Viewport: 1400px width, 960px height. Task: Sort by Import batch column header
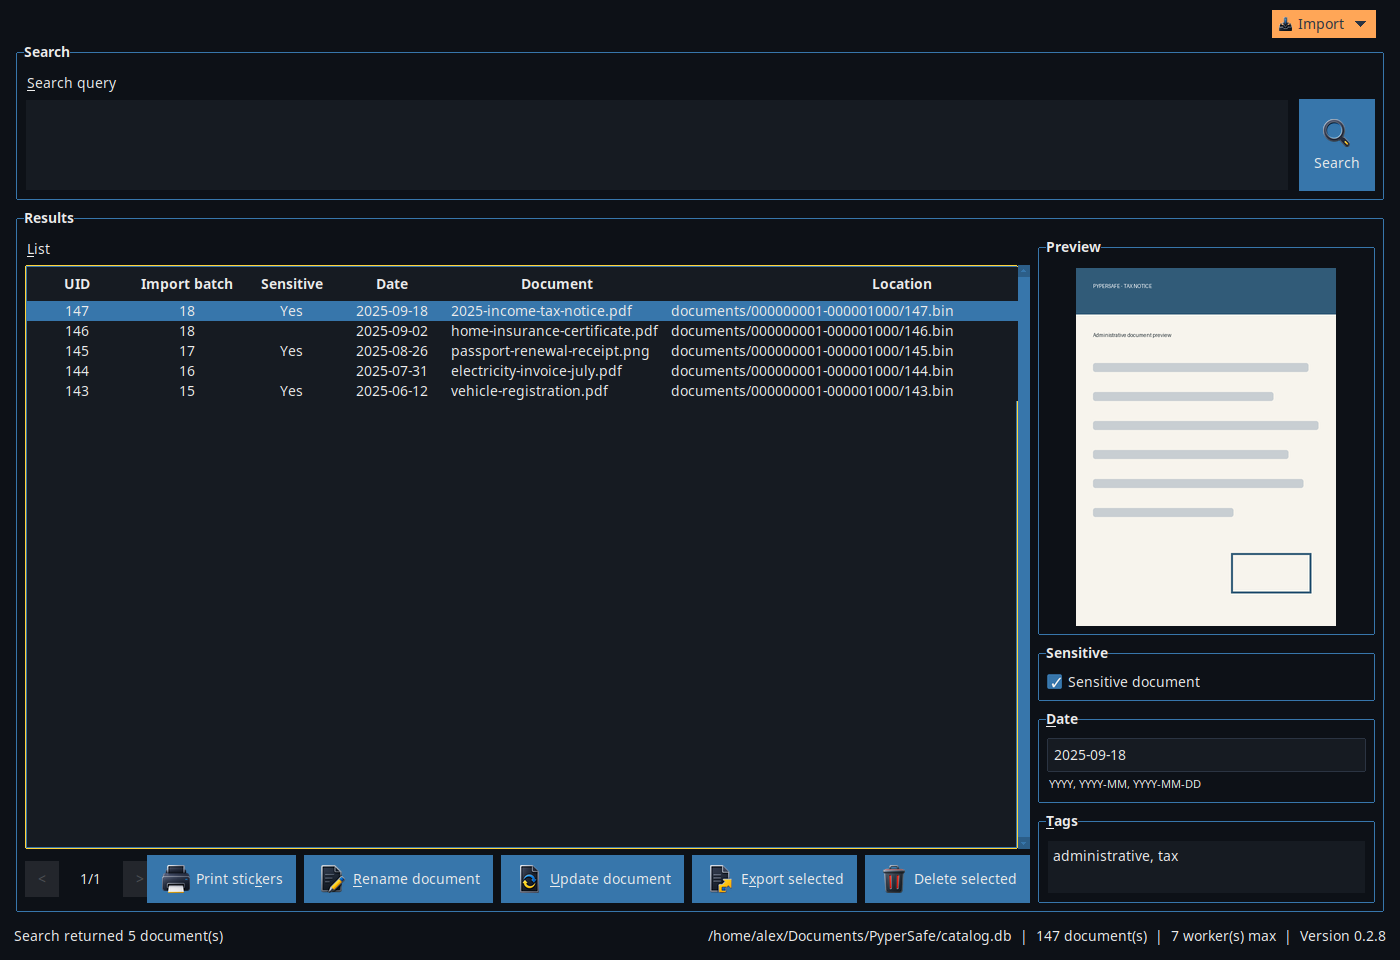(187, 284)
